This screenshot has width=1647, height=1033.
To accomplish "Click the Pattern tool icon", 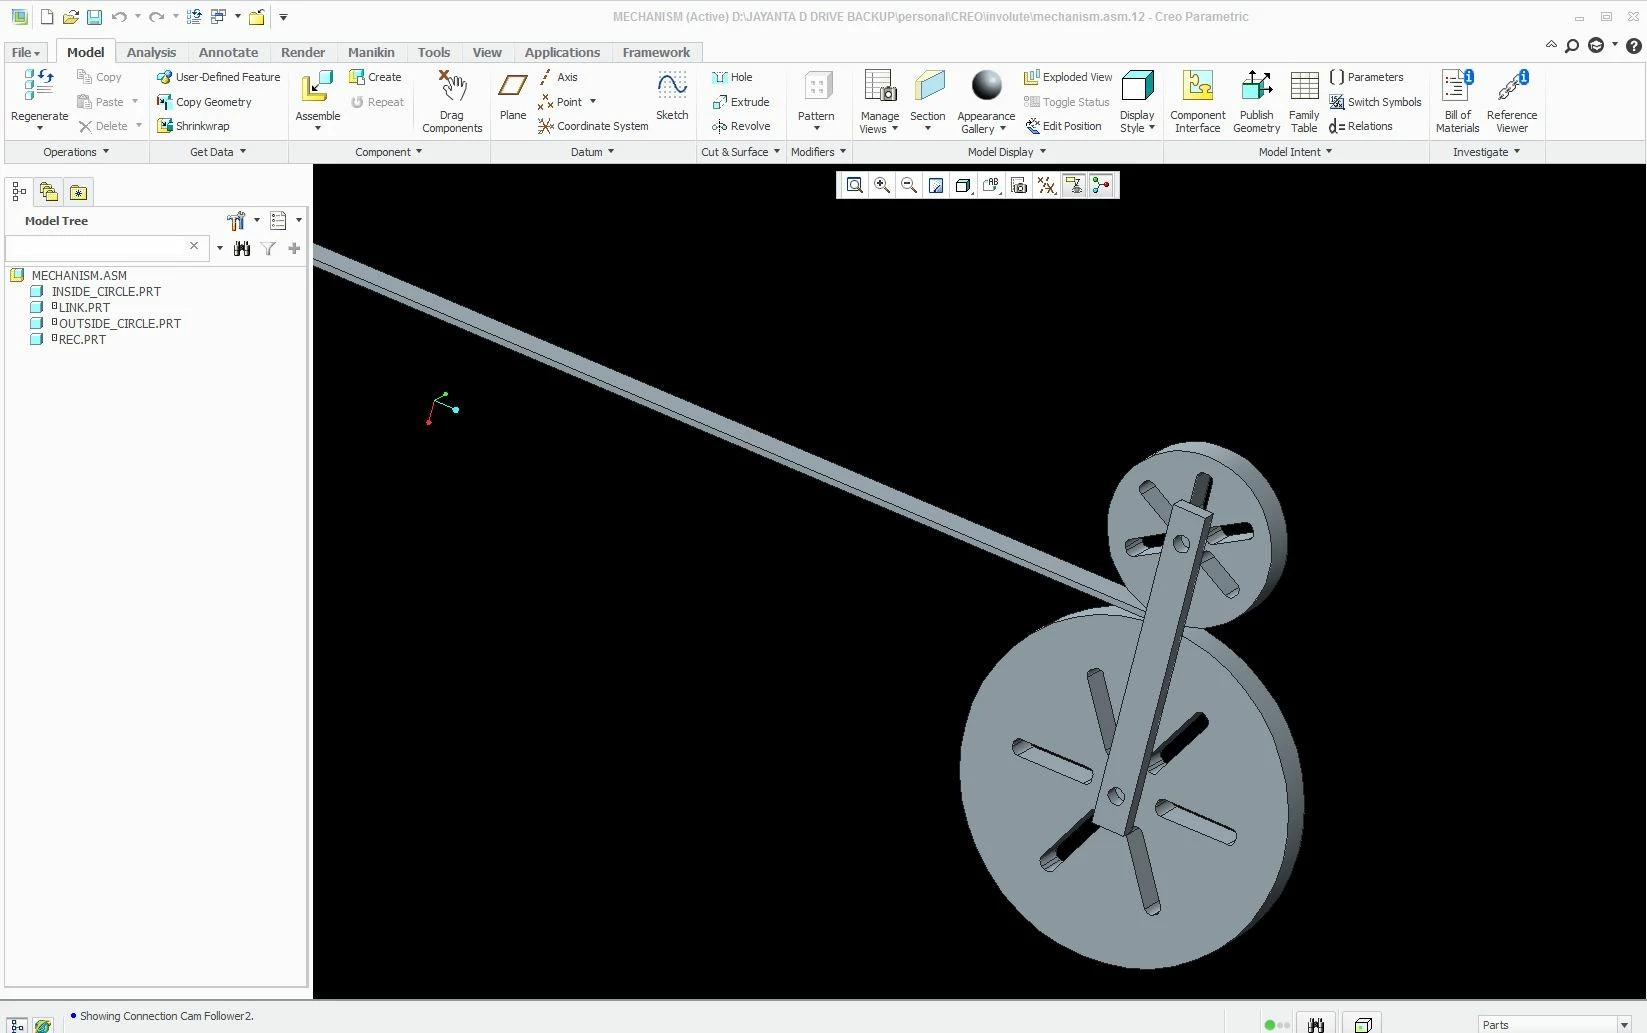I will point(817,86).
